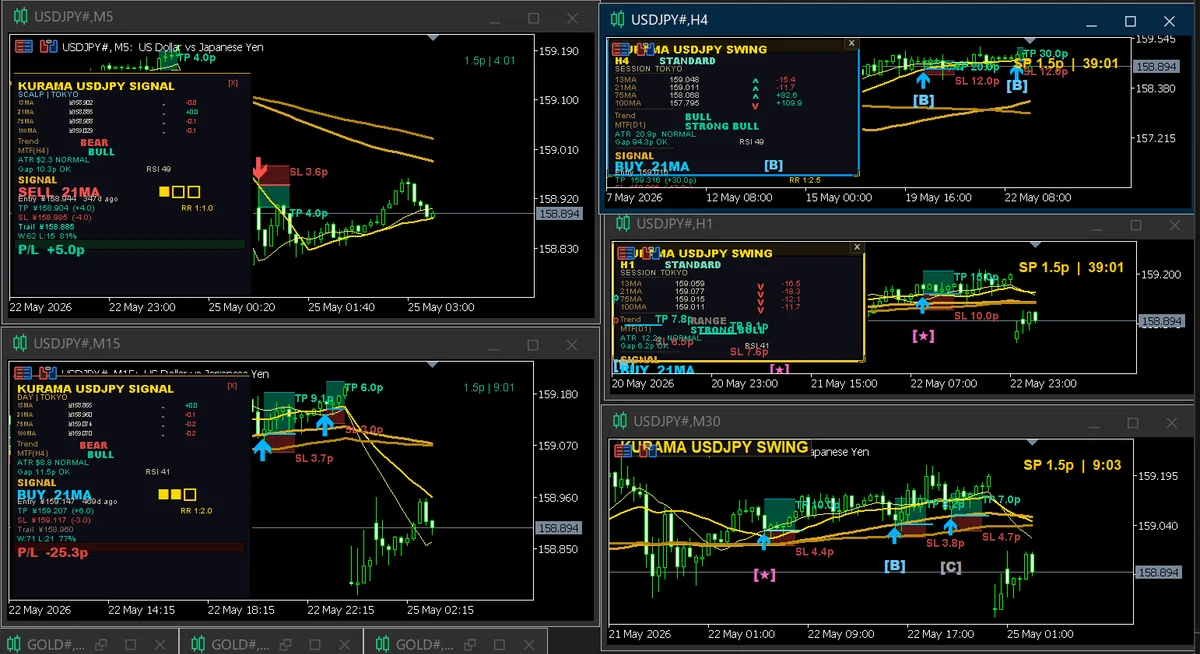Image resolution: width=1200 pixels, height=654 pixels.
Task: Click the 1.5p | 4:01 spread timer in M5
Action: (x=489, y=61)
